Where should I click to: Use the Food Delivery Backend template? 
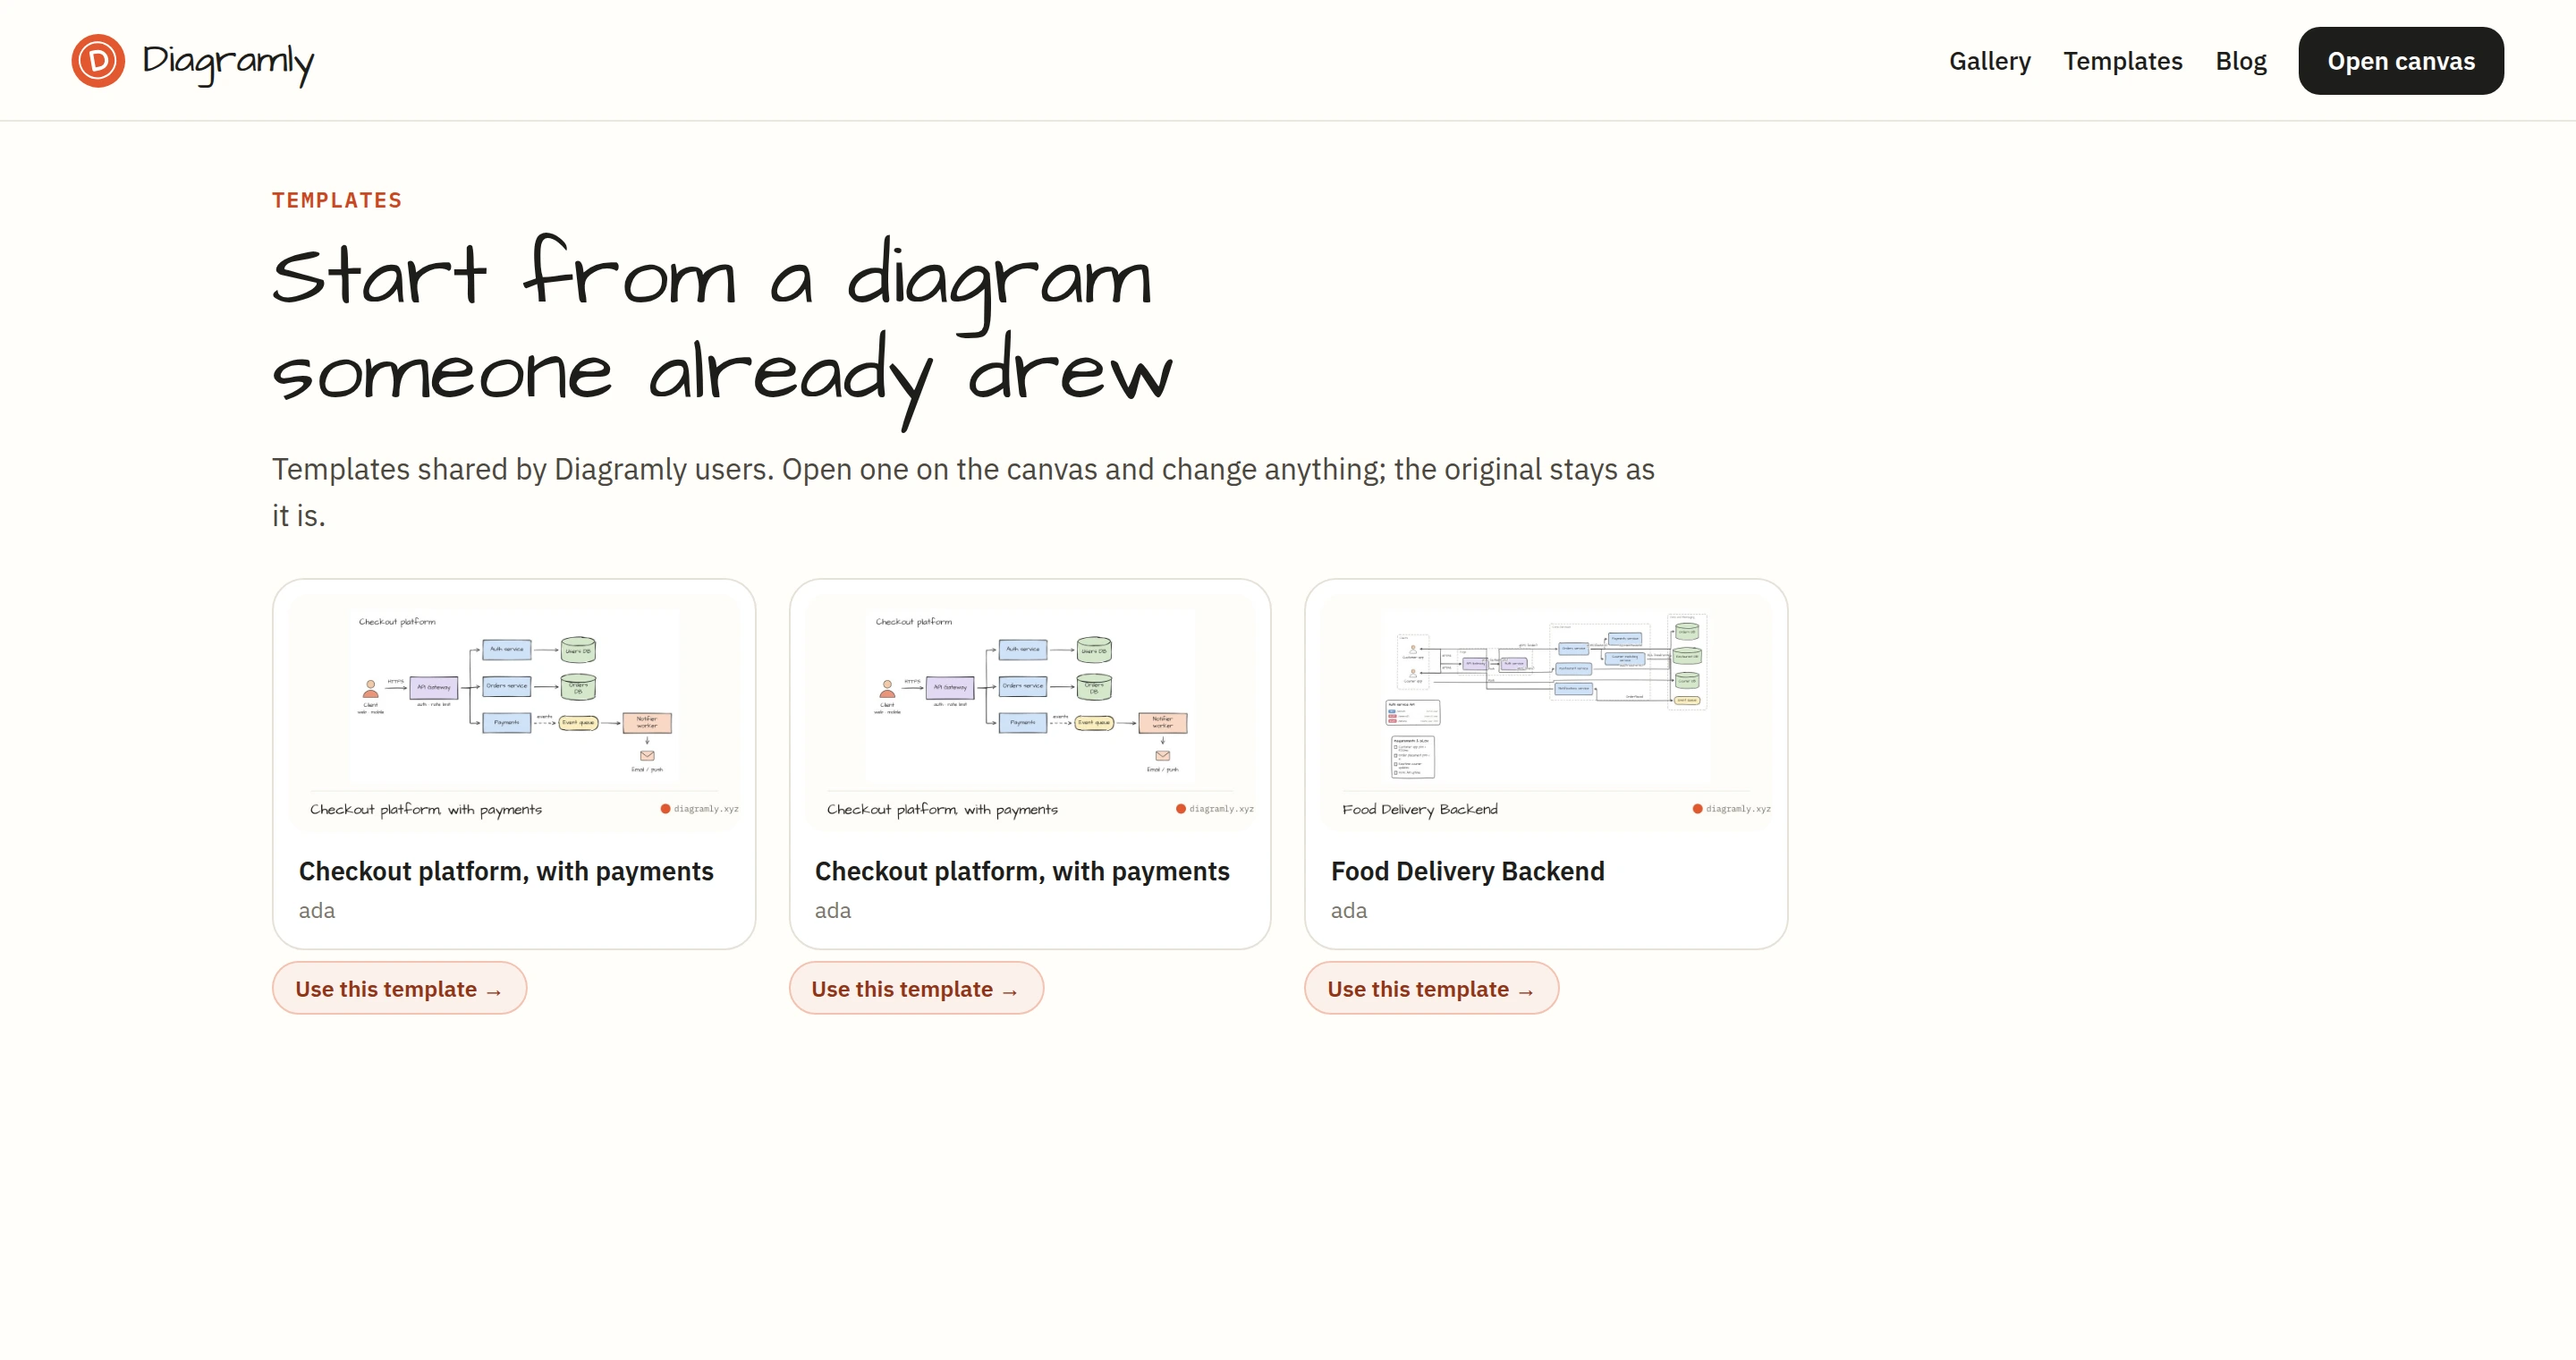pos(1430,988)
